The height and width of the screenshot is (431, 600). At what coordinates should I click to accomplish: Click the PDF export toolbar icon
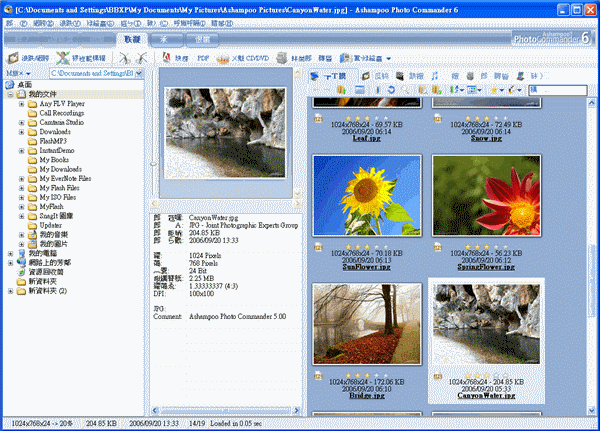coord(202,59)
